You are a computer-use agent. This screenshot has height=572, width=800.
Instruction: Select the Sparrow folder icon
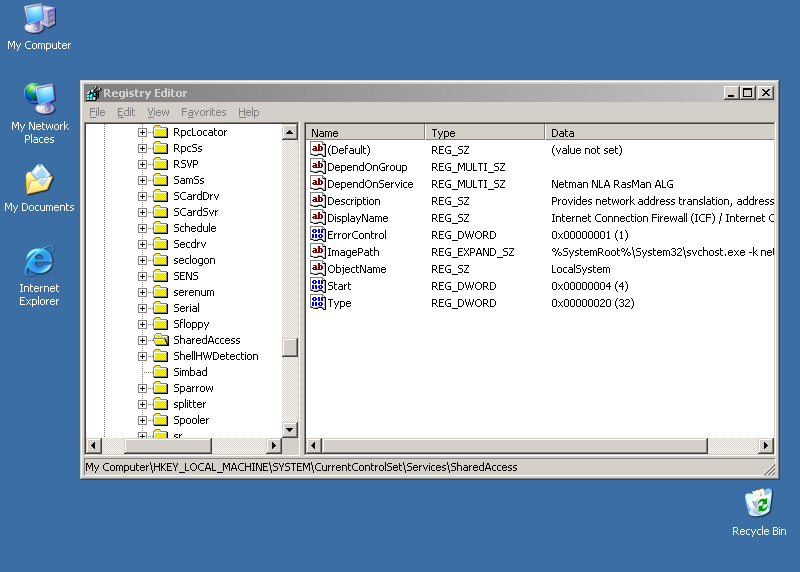coord(161,388)
